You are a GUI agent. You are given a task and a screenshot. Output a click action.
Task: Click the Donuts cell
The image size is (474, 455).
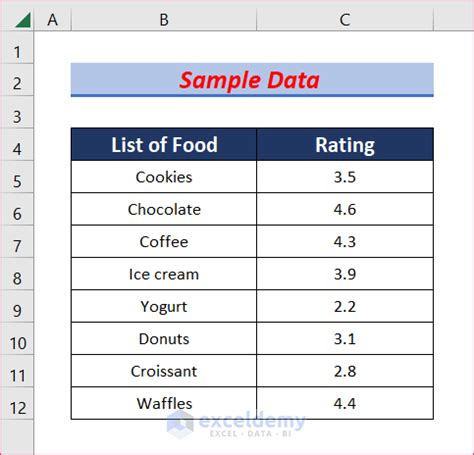point(164,338)
